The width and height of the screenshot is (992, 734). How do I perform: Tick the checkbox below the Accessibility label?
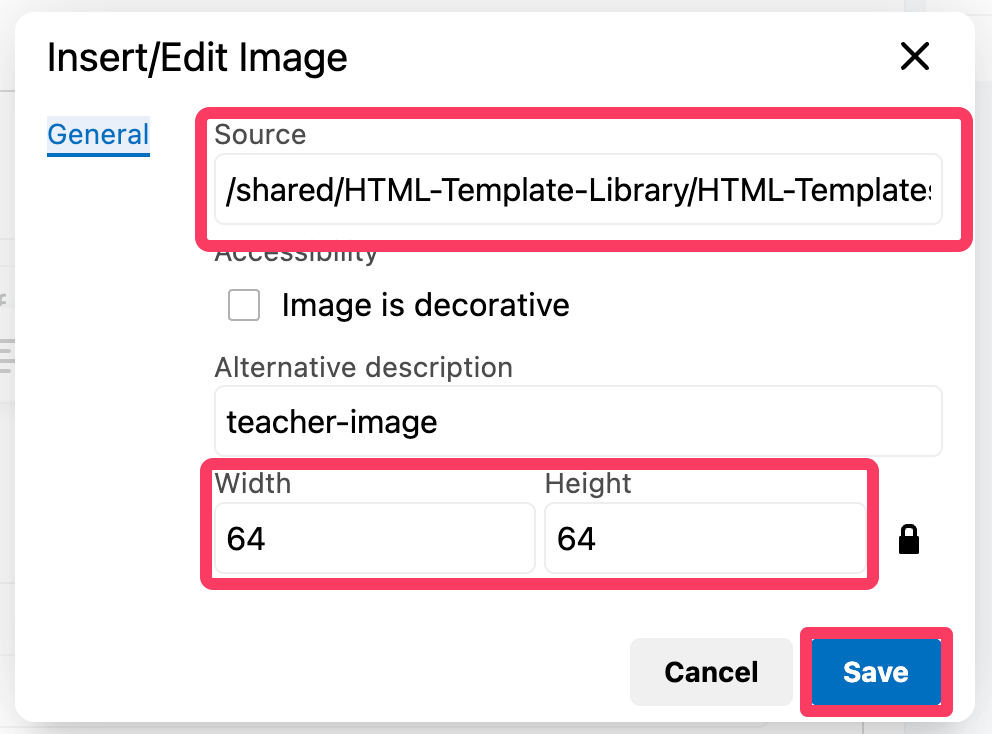point(243,305)
